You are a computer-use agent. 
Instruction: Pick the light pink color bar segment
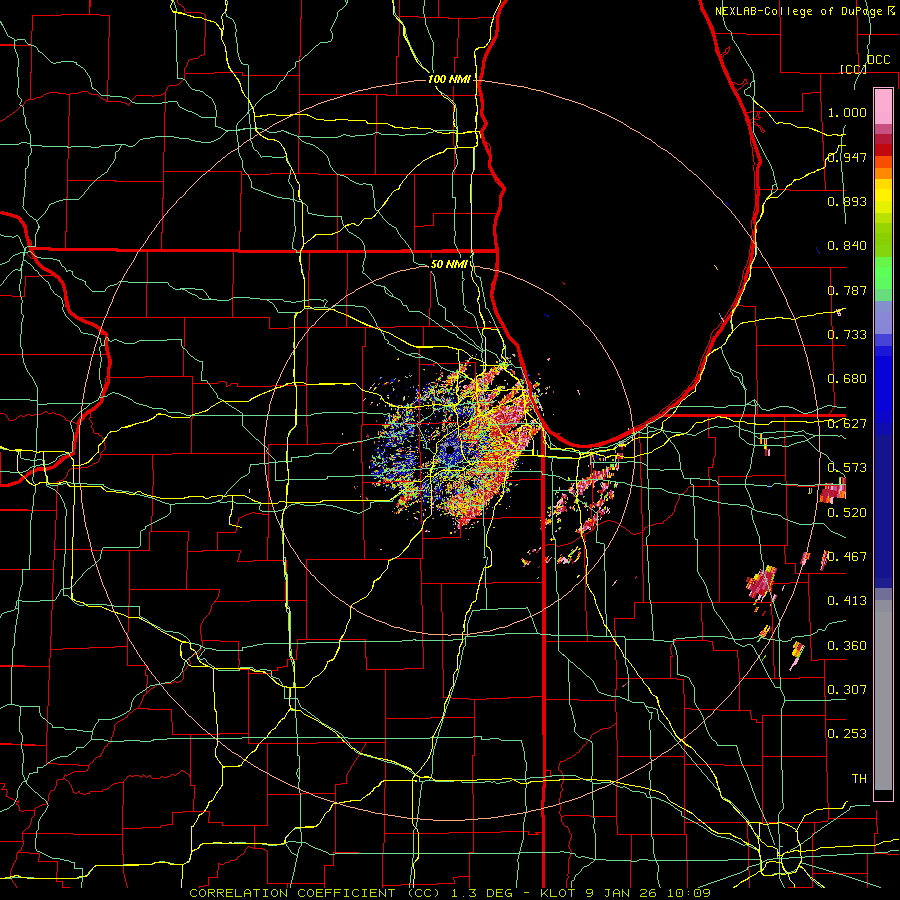pyautogui.click(x=883, y=106)
